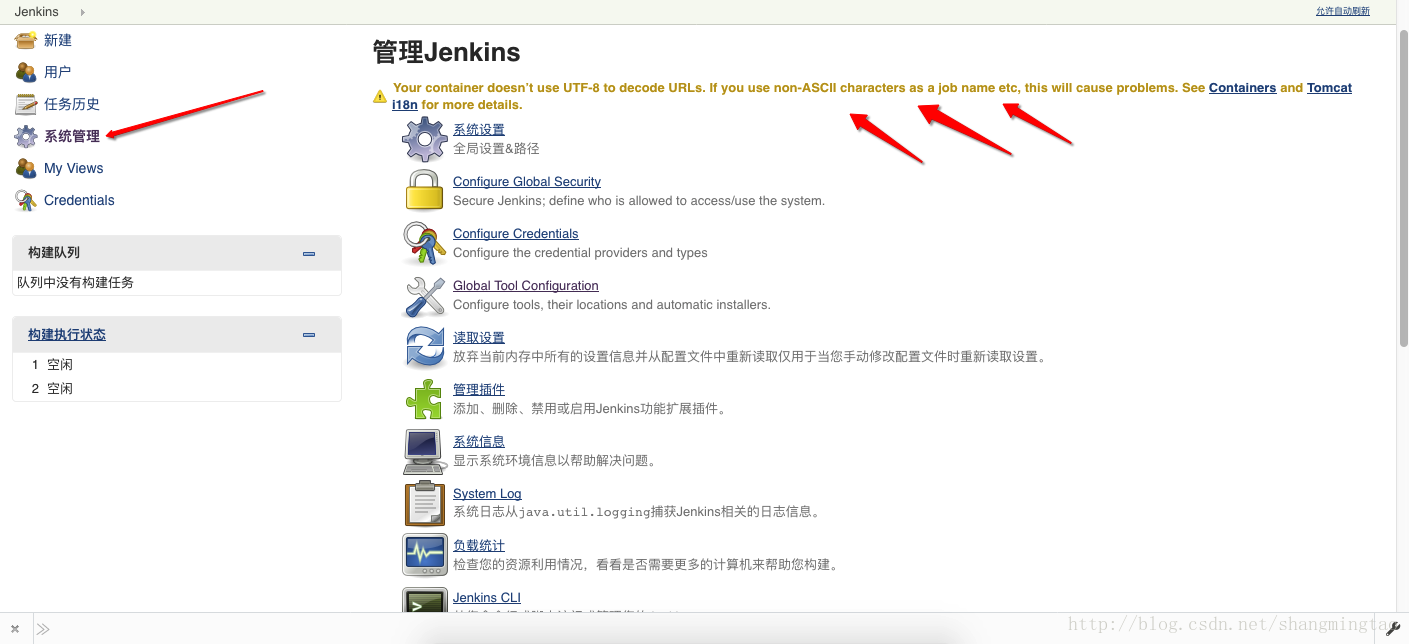Image resolution: width=1409 pixels, height=644 pixels.
Task: Open the 系统设置 link
Action: pyautogui.click(x=479, y=130)
